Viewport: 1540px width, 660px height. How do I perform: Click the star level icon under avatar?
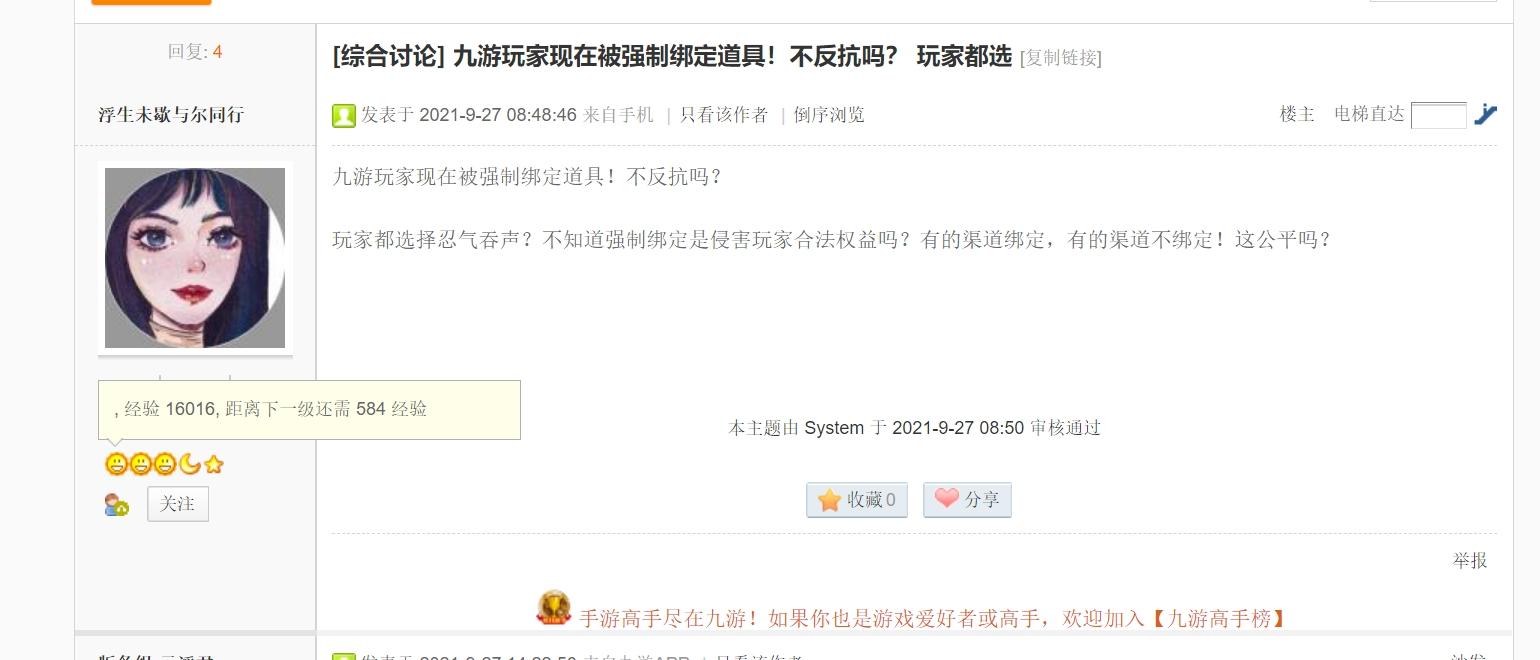coord(213,464)
